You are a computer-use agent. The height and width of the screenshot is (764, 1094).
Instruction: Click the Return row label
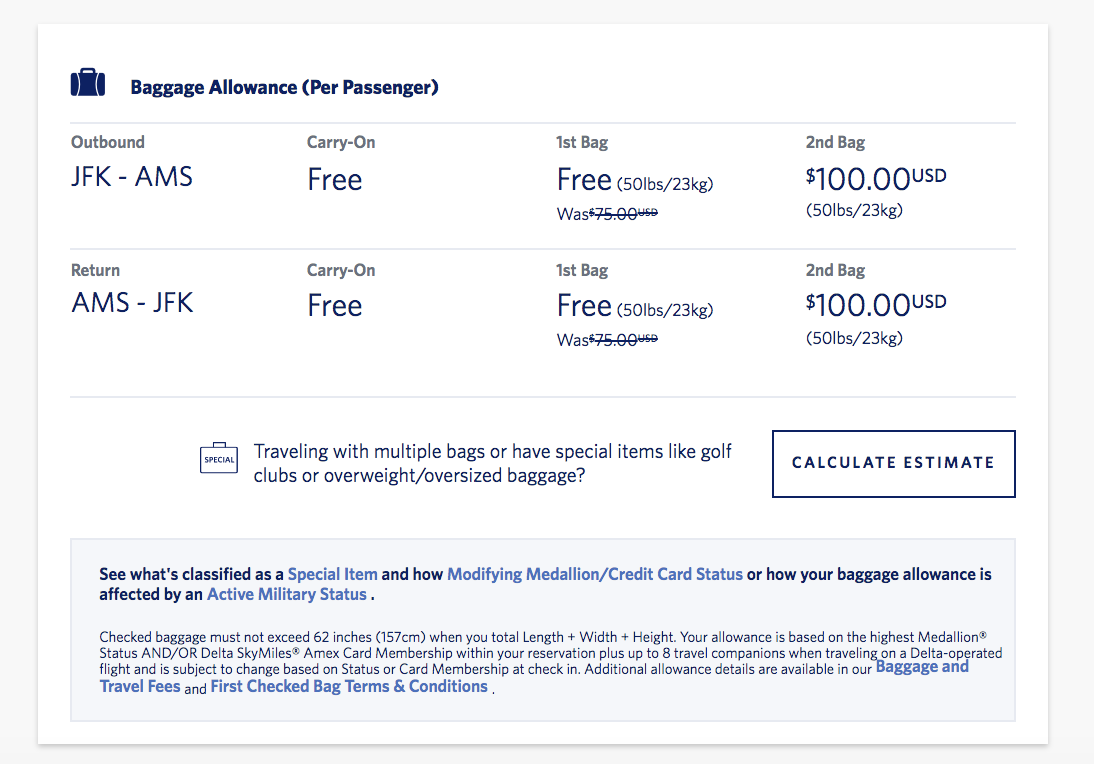(x=94, y=269)
